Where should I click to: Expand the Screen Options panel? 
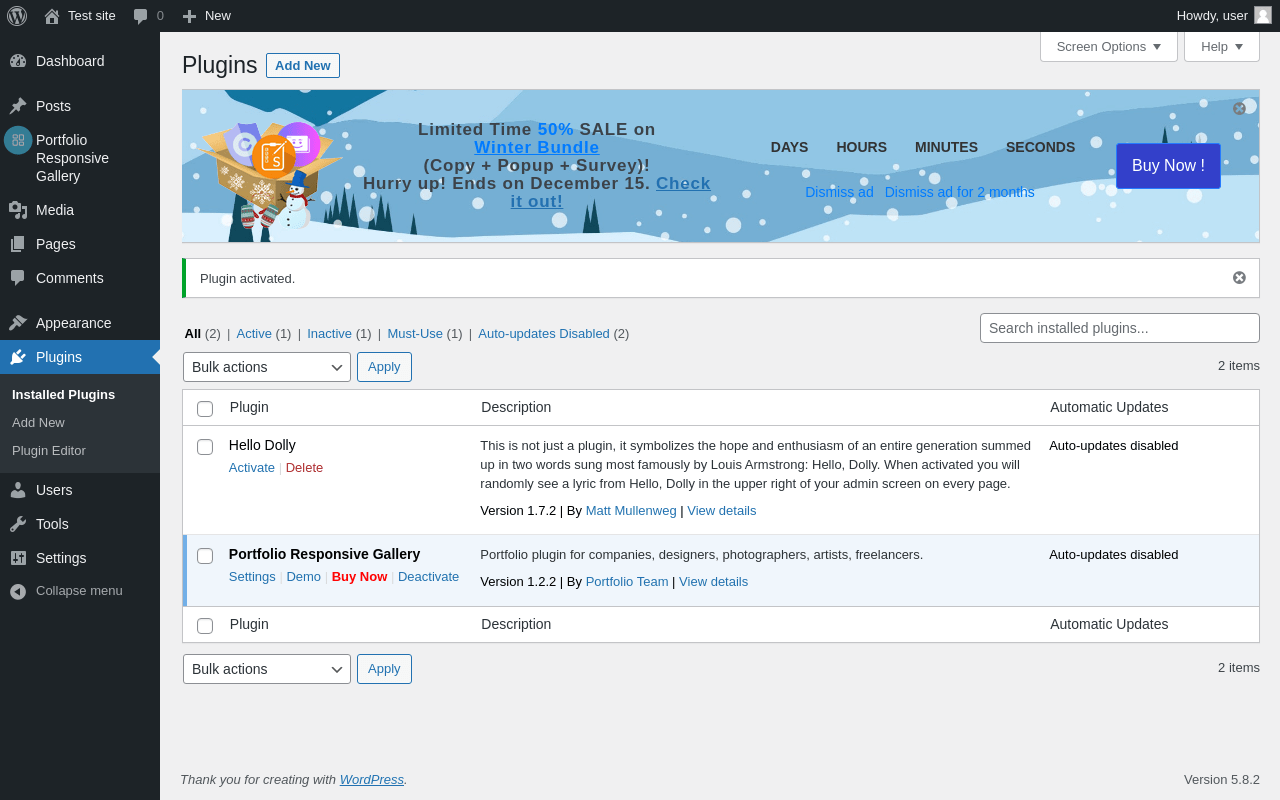[1109, 46]
